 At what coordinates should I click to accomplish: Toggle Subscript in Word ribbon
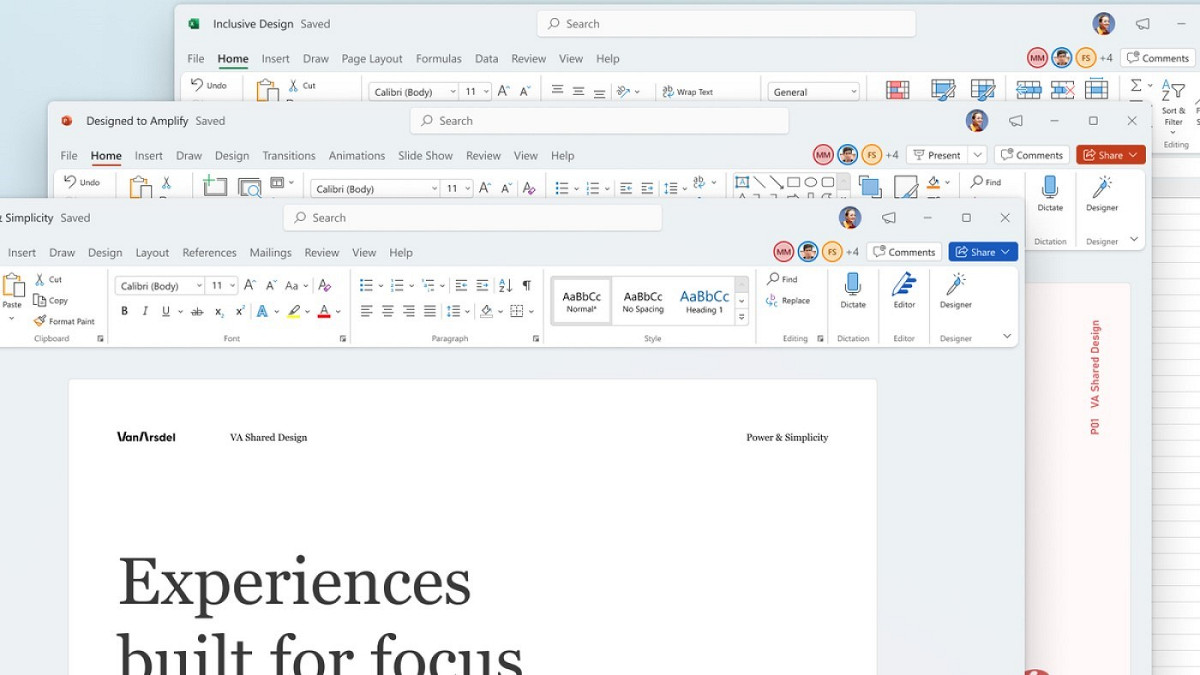219,312
